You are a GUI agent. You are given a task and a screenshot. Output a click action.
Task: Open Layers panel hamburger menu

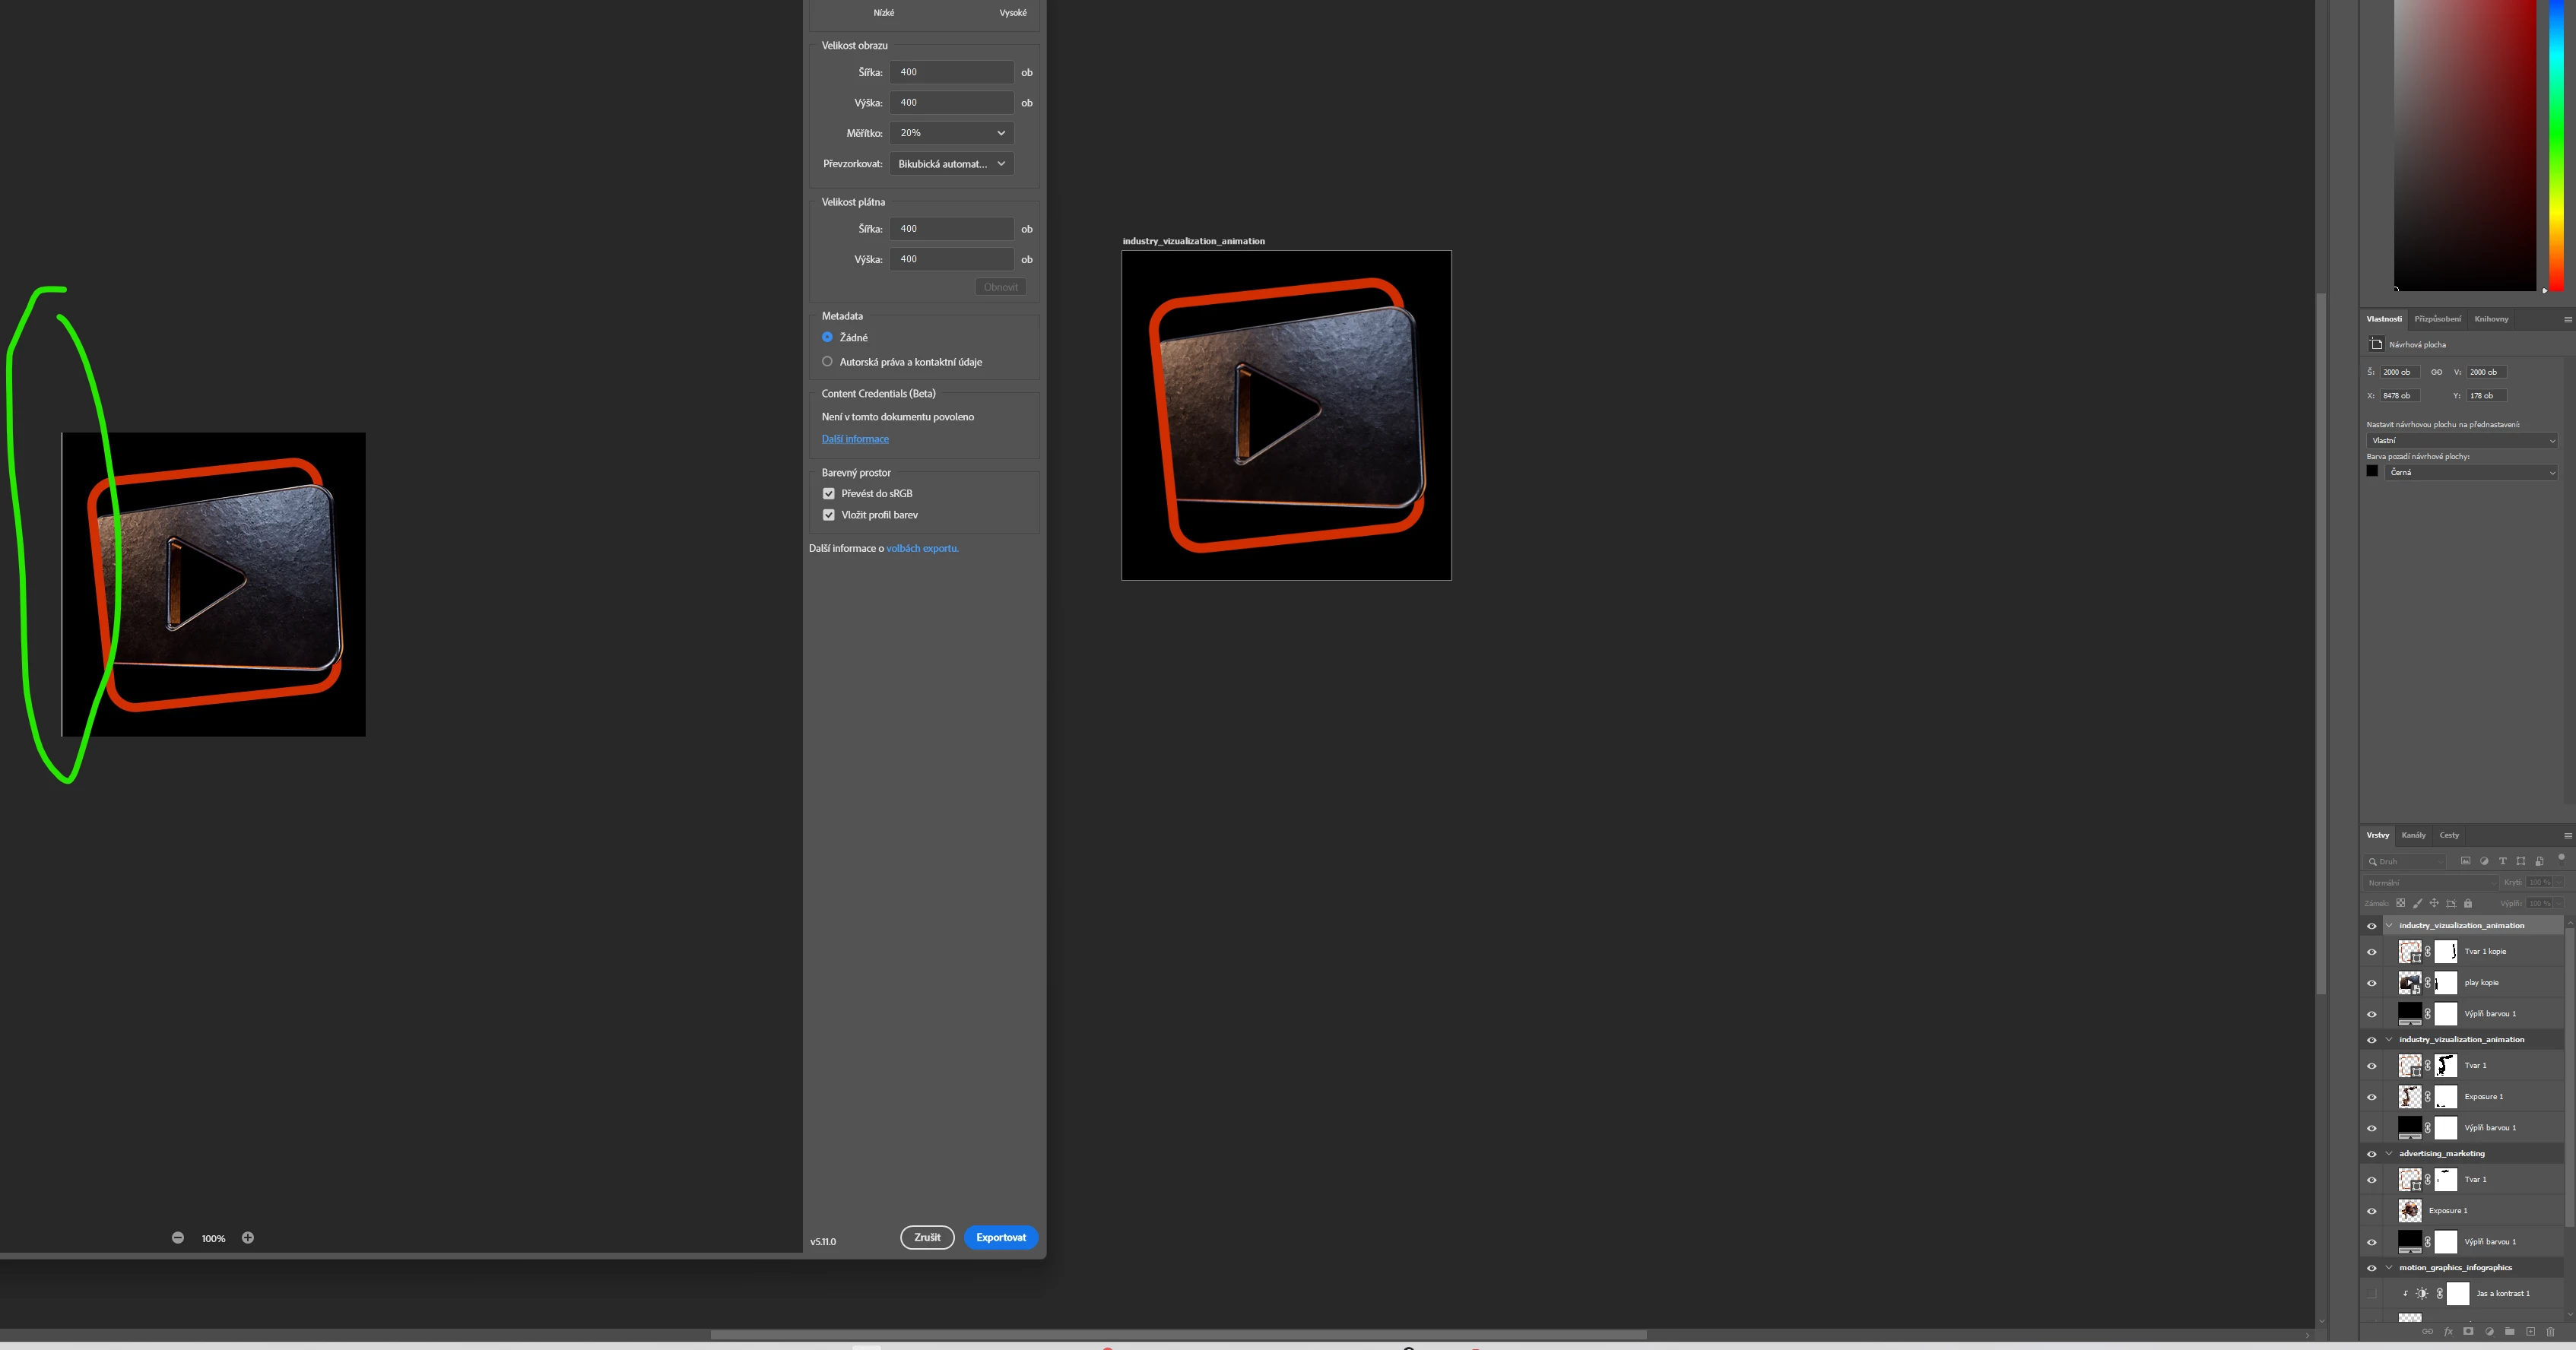[x=2567, y=836]
